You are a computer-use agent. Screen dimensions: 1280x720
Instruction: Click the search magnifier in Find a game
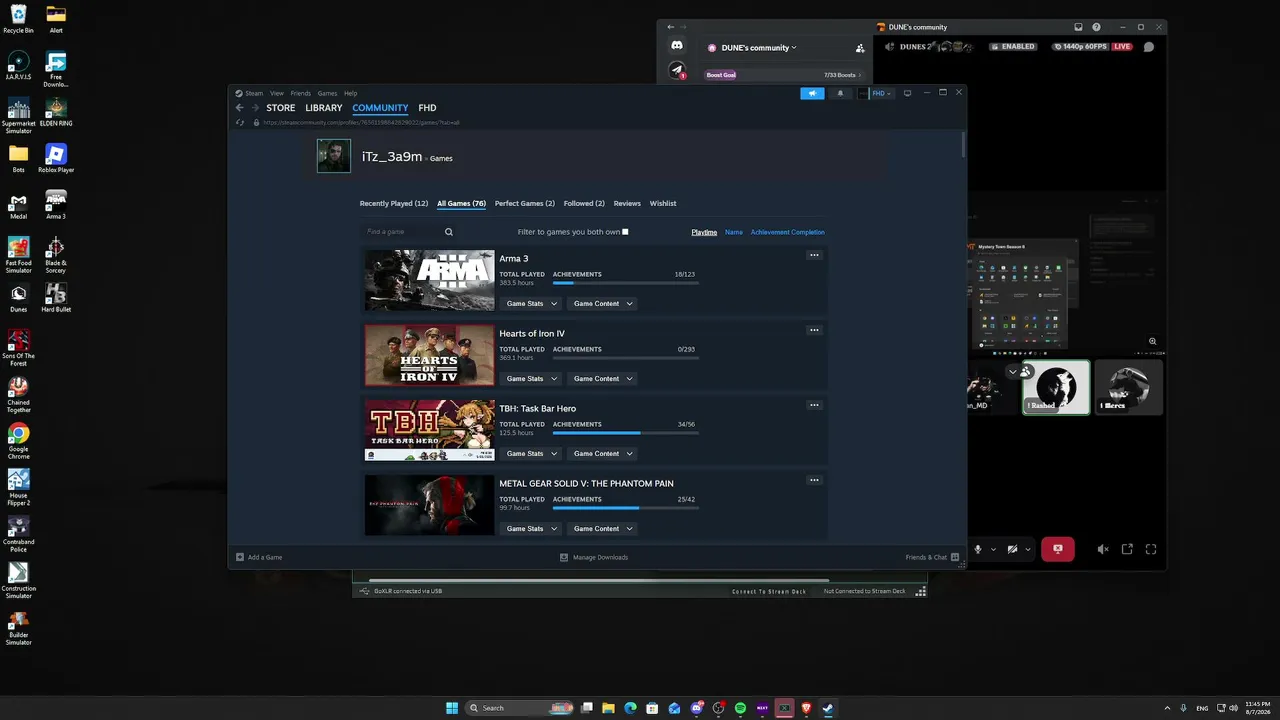[x=449, y=232]
